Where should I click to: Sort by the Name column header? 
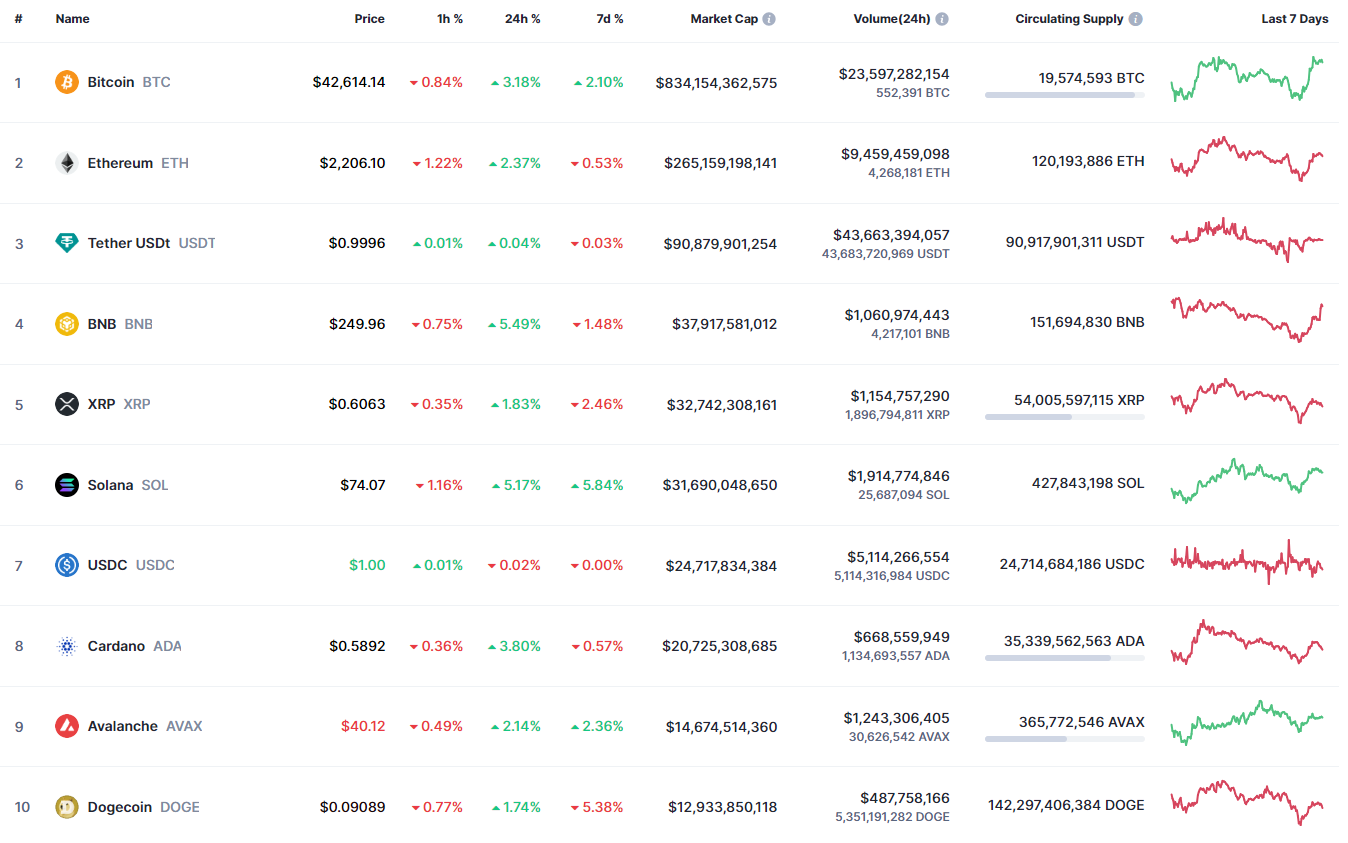pyautogui.click(x=72, y=19)
